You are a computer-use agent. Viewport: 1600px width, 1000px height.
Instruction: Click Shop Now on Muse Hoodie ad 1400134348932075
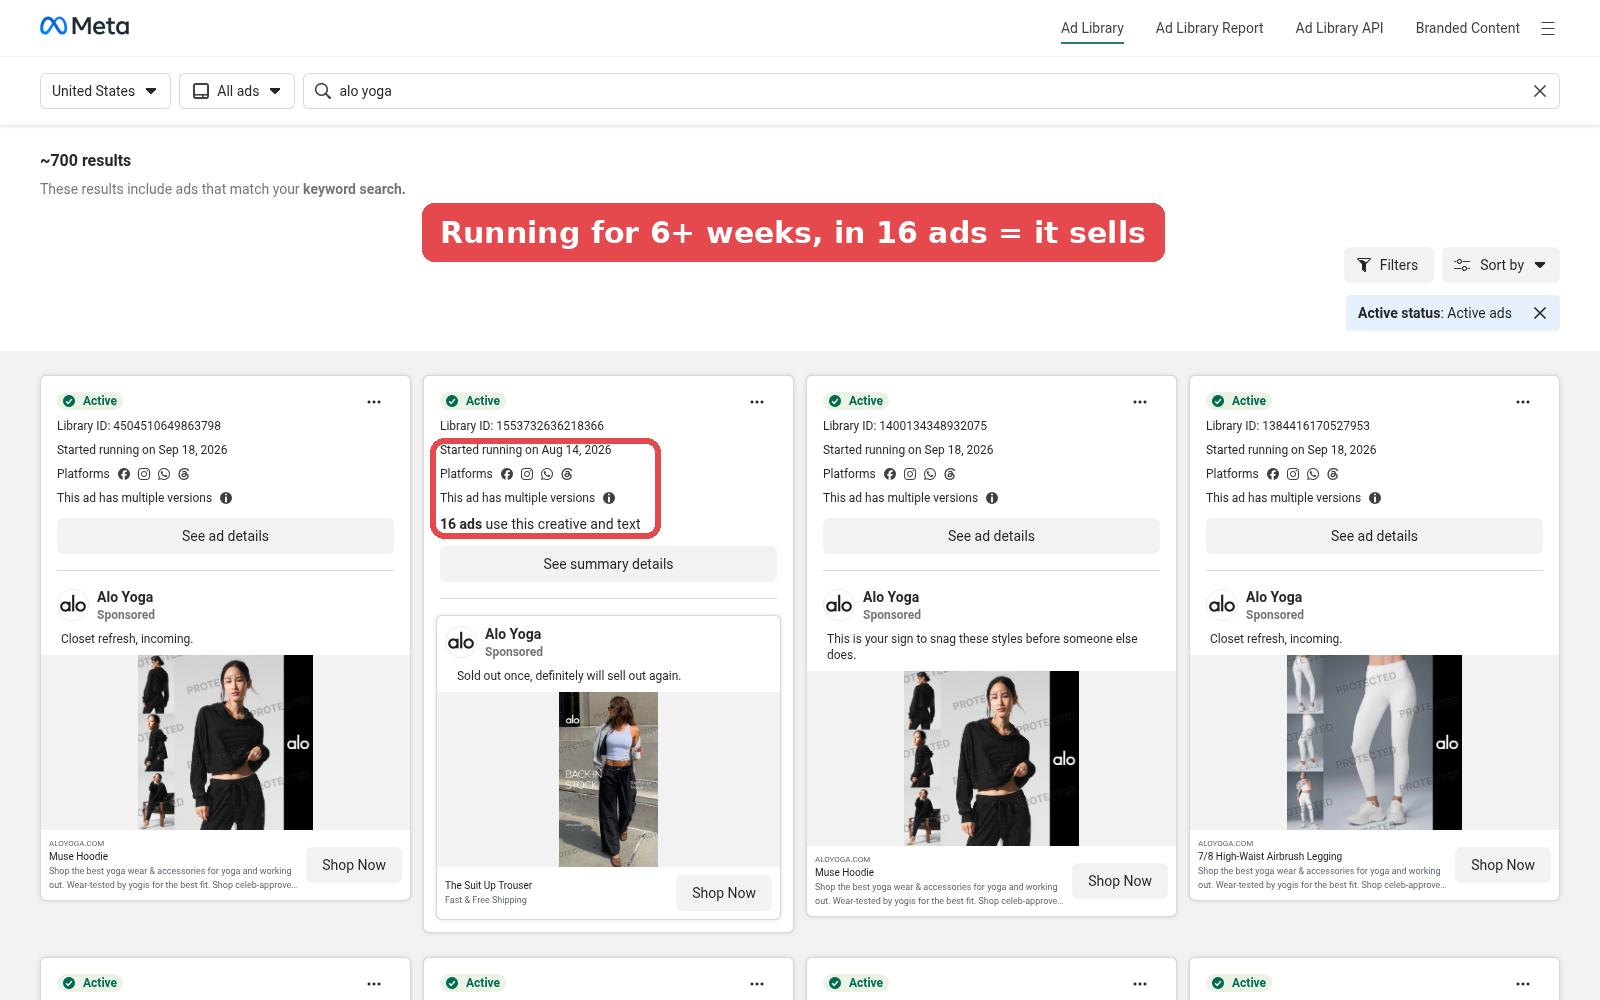pyautogui.click(x=1120, y=881)
